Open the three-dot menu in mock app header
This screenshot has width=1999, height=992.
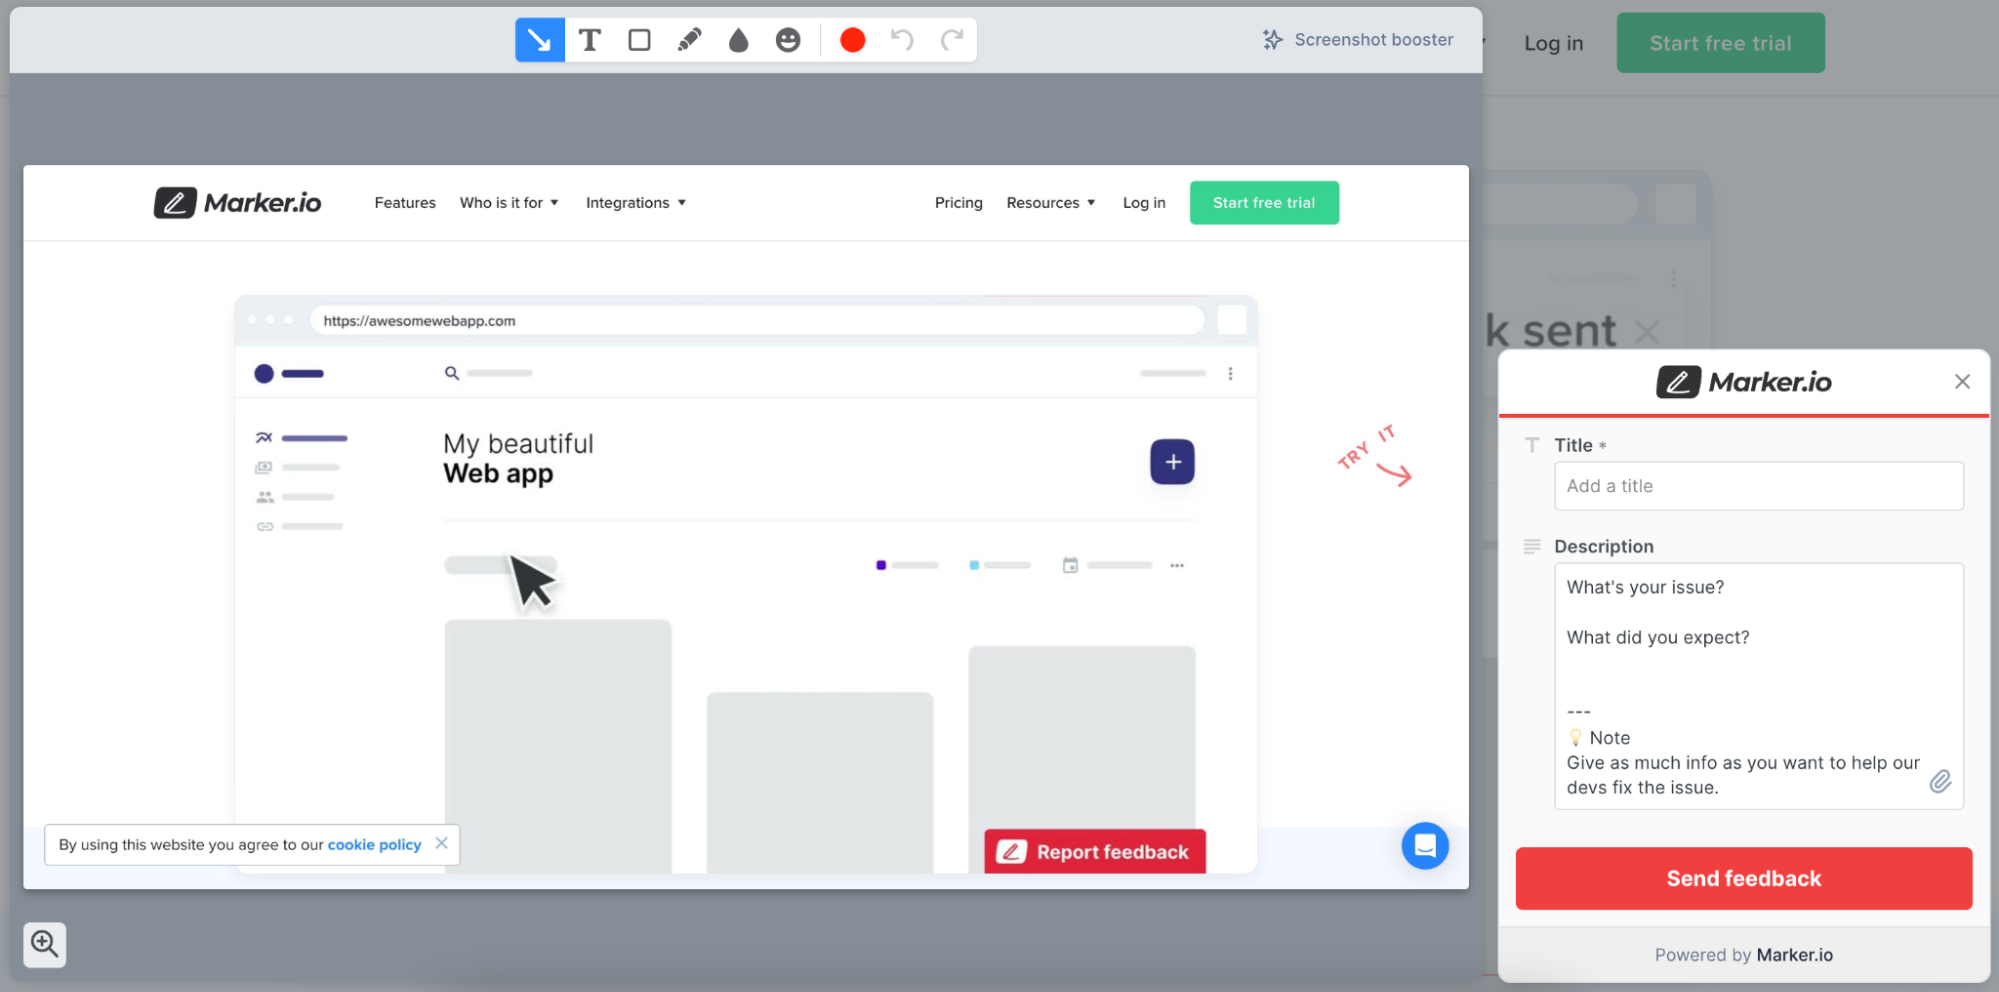[1230, 373]
